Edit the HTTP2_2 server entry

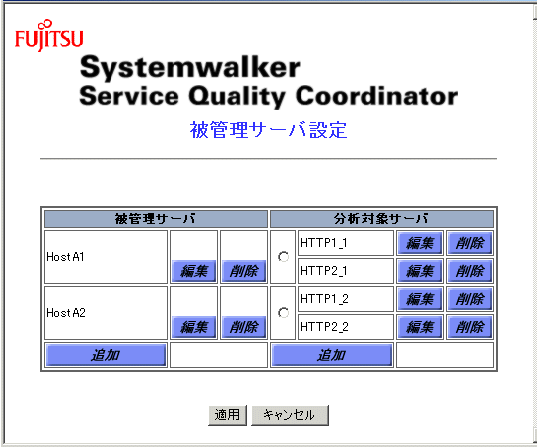pos(420,327)
